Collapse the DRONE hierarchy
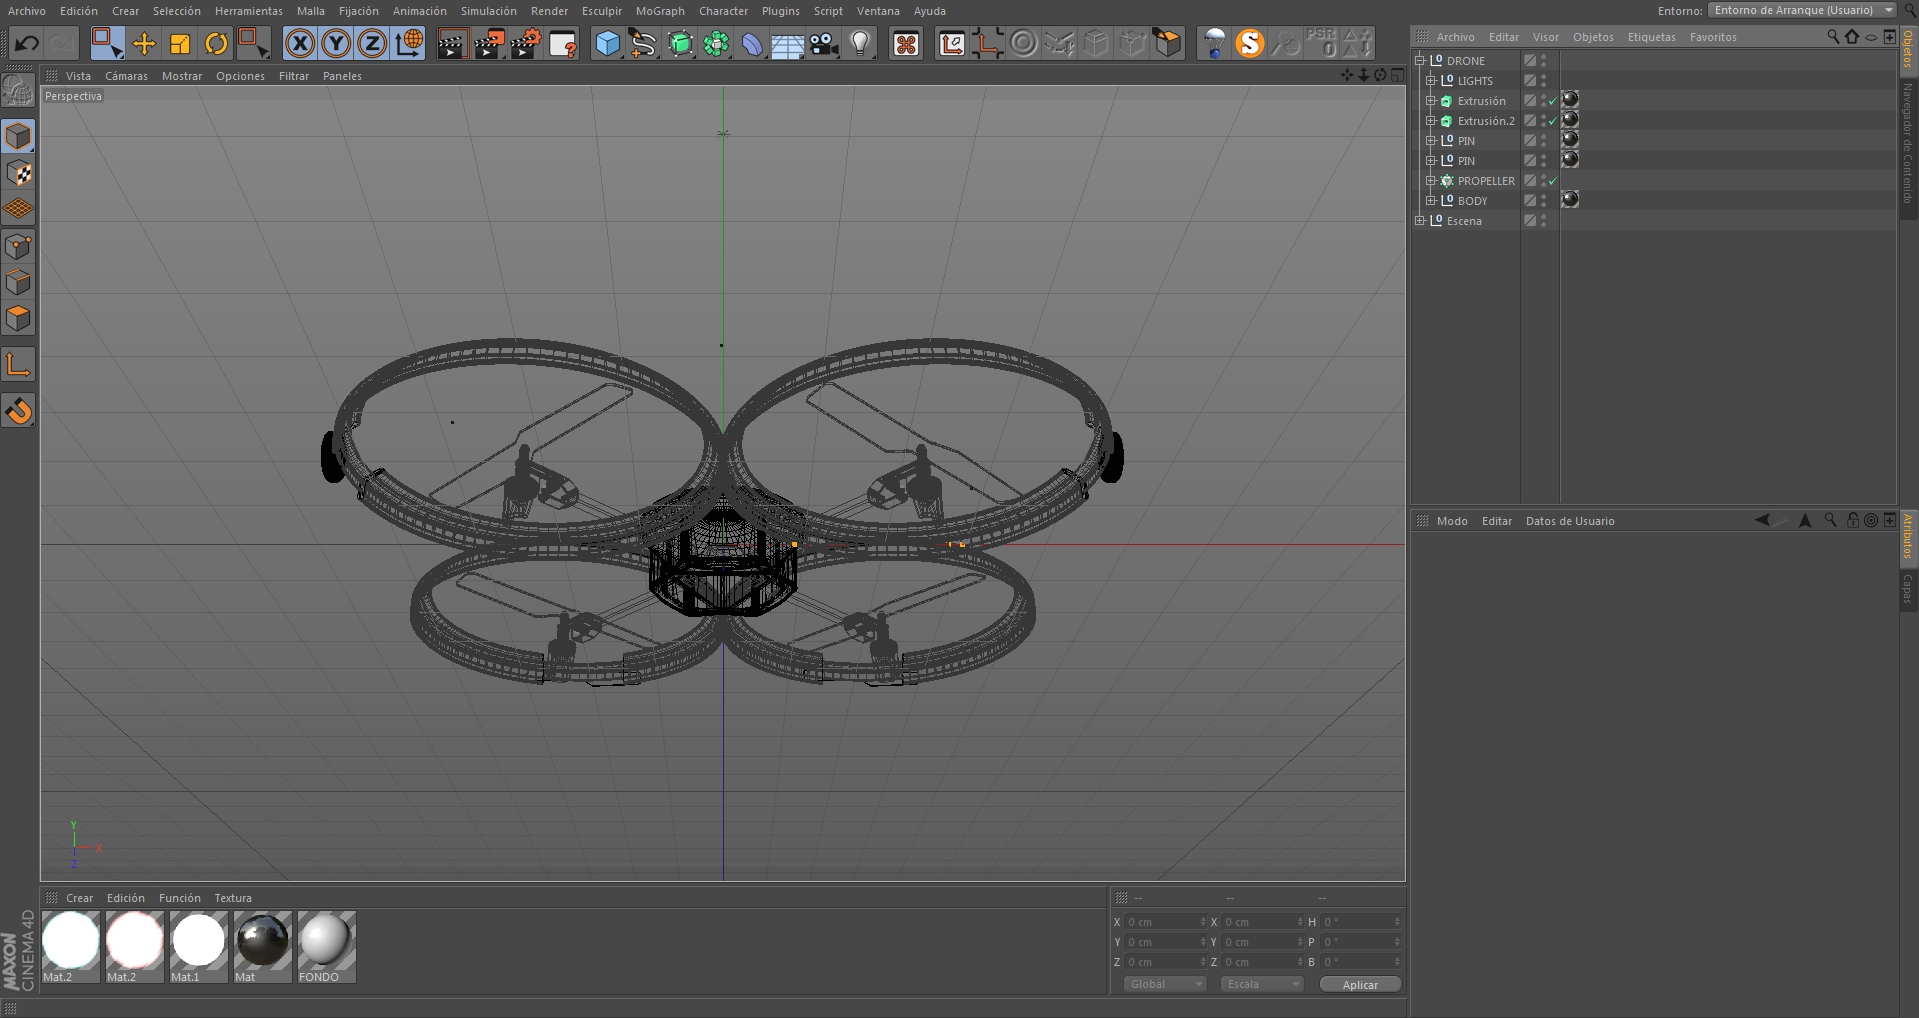Screen dimensions: 1919x1018 click(1420, 61)
